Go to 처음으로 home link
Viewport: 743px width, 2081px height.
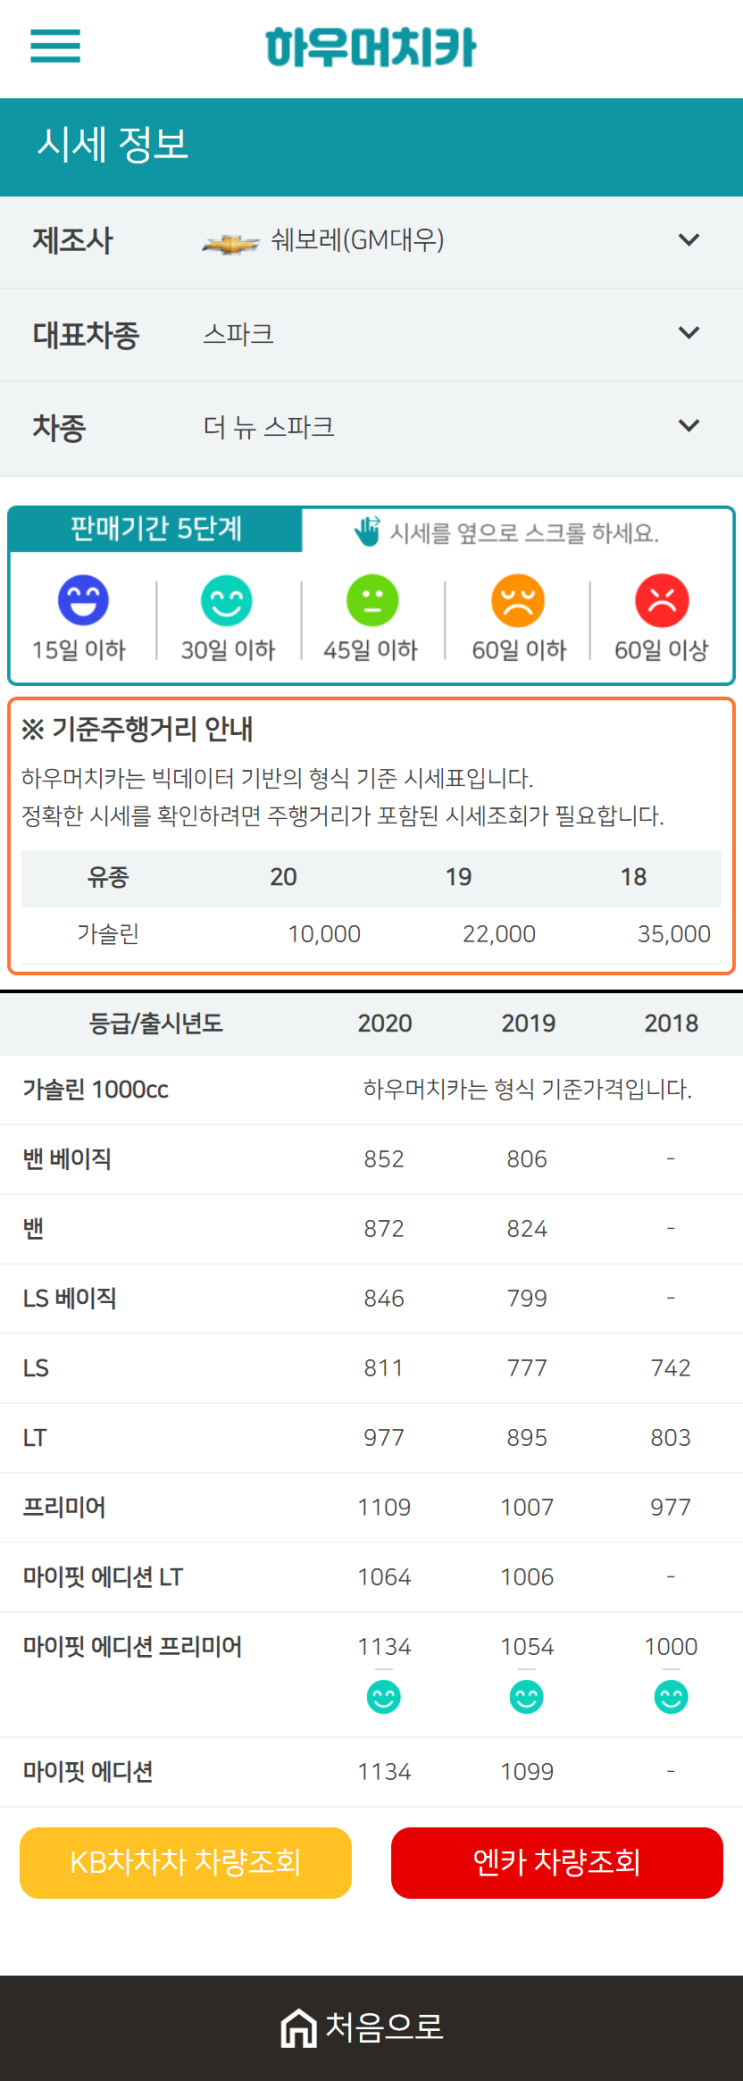362,2028
